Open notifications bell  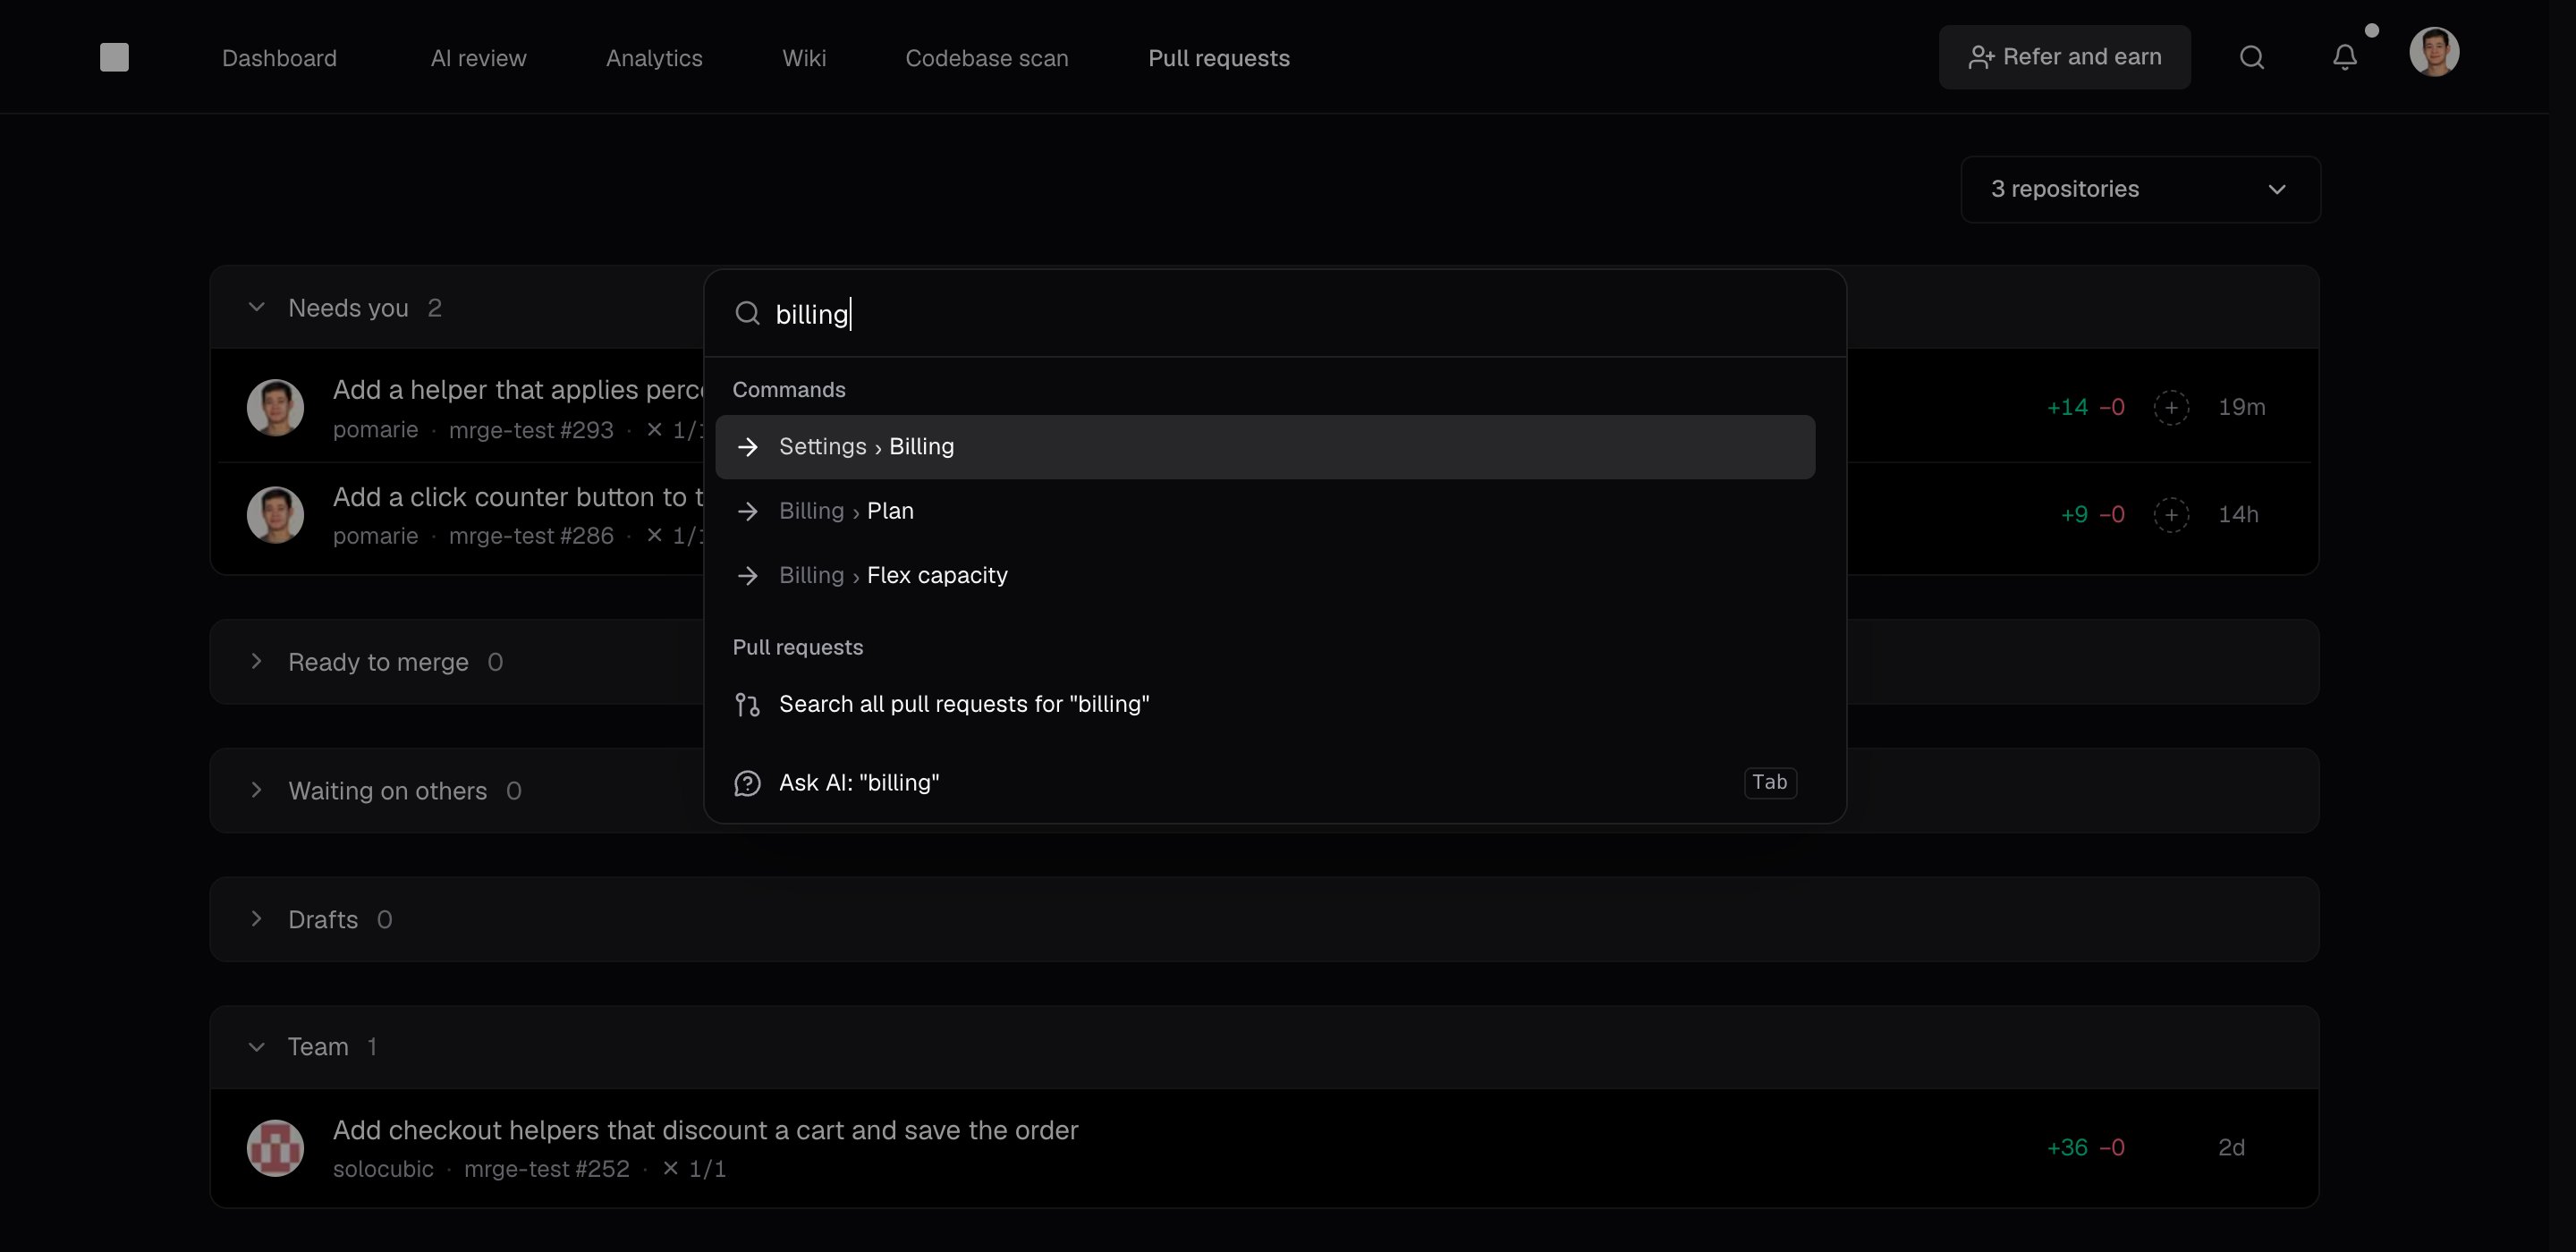2345,57
